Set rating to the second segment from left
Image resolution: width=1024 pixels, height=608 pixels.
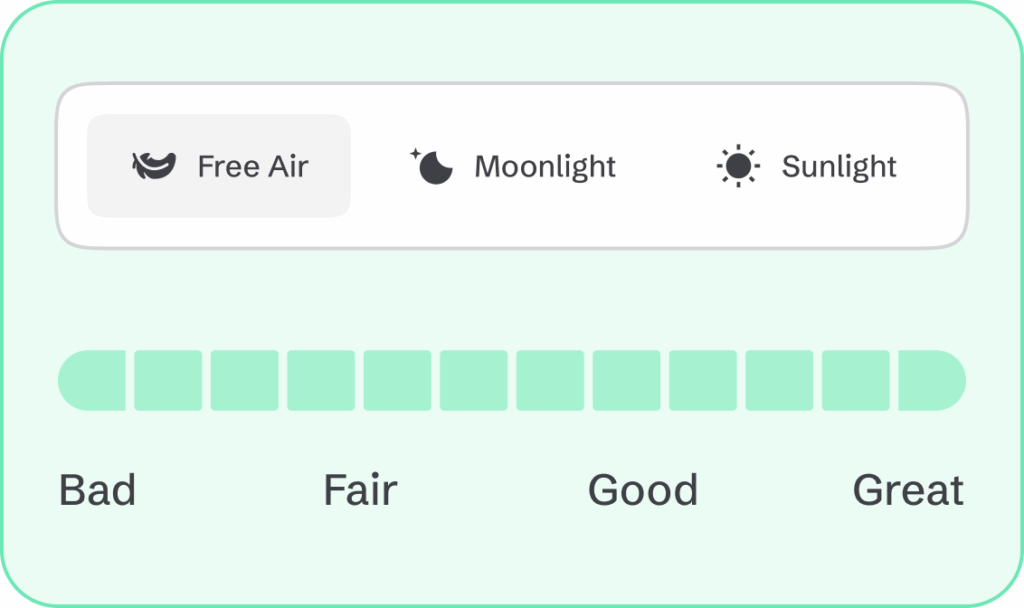pos(168,380)
